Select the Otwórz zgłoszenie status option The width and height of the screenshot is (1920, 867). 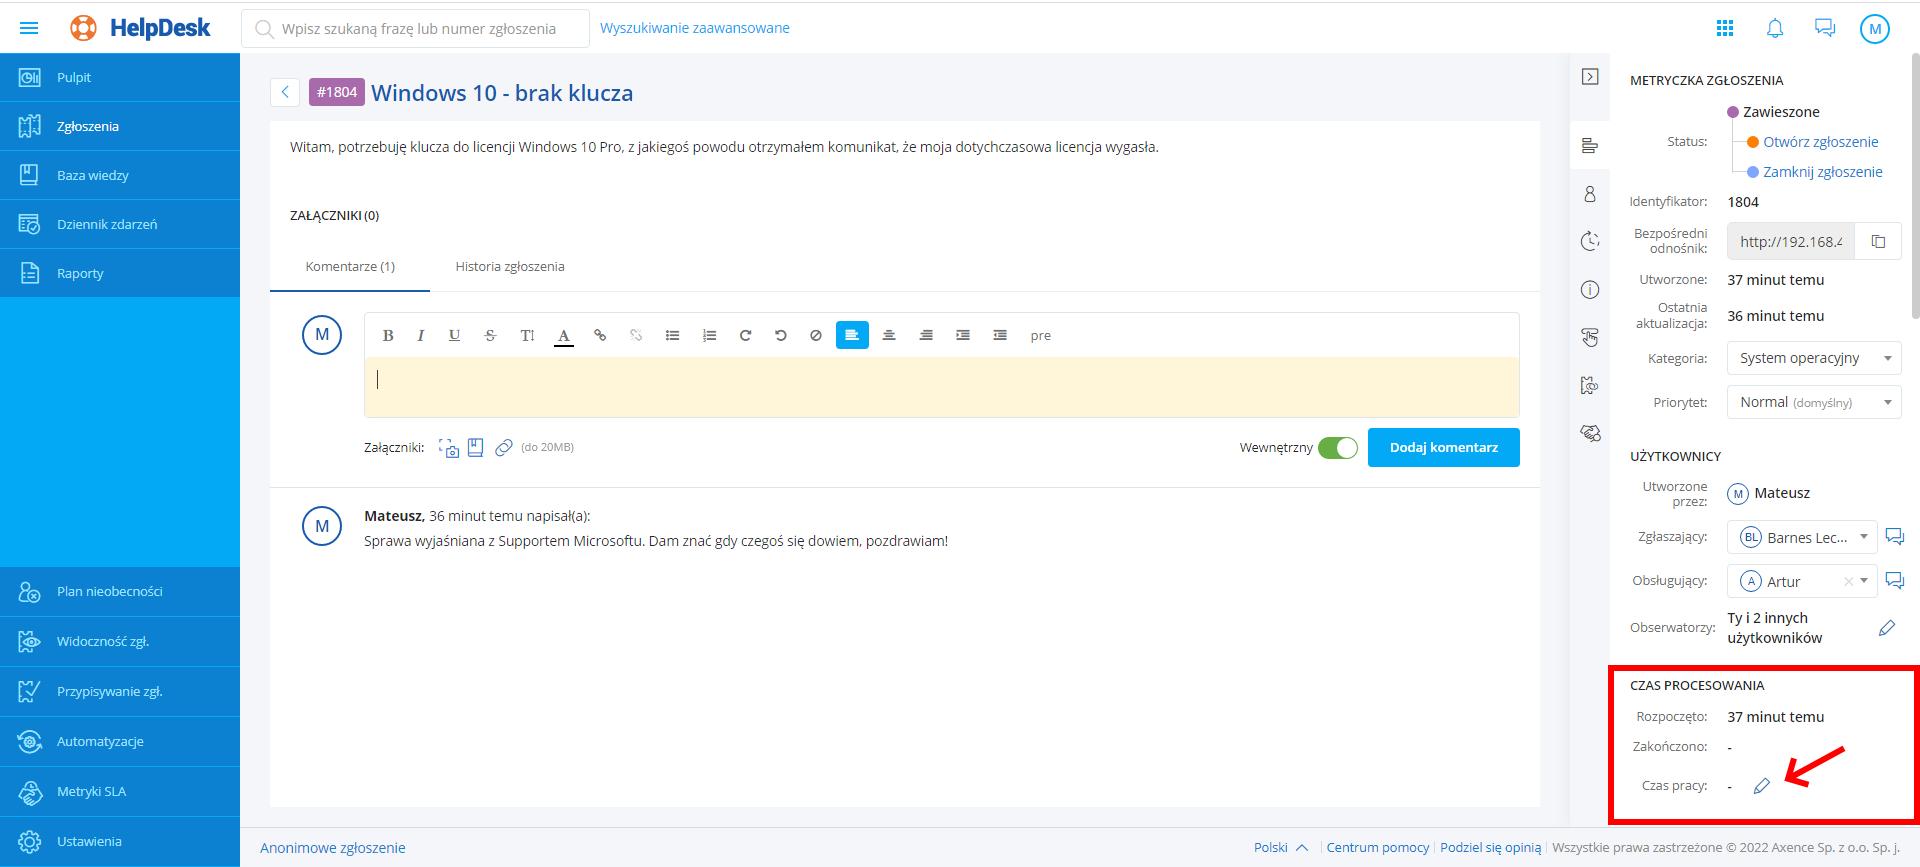[x=1820, y=142]
